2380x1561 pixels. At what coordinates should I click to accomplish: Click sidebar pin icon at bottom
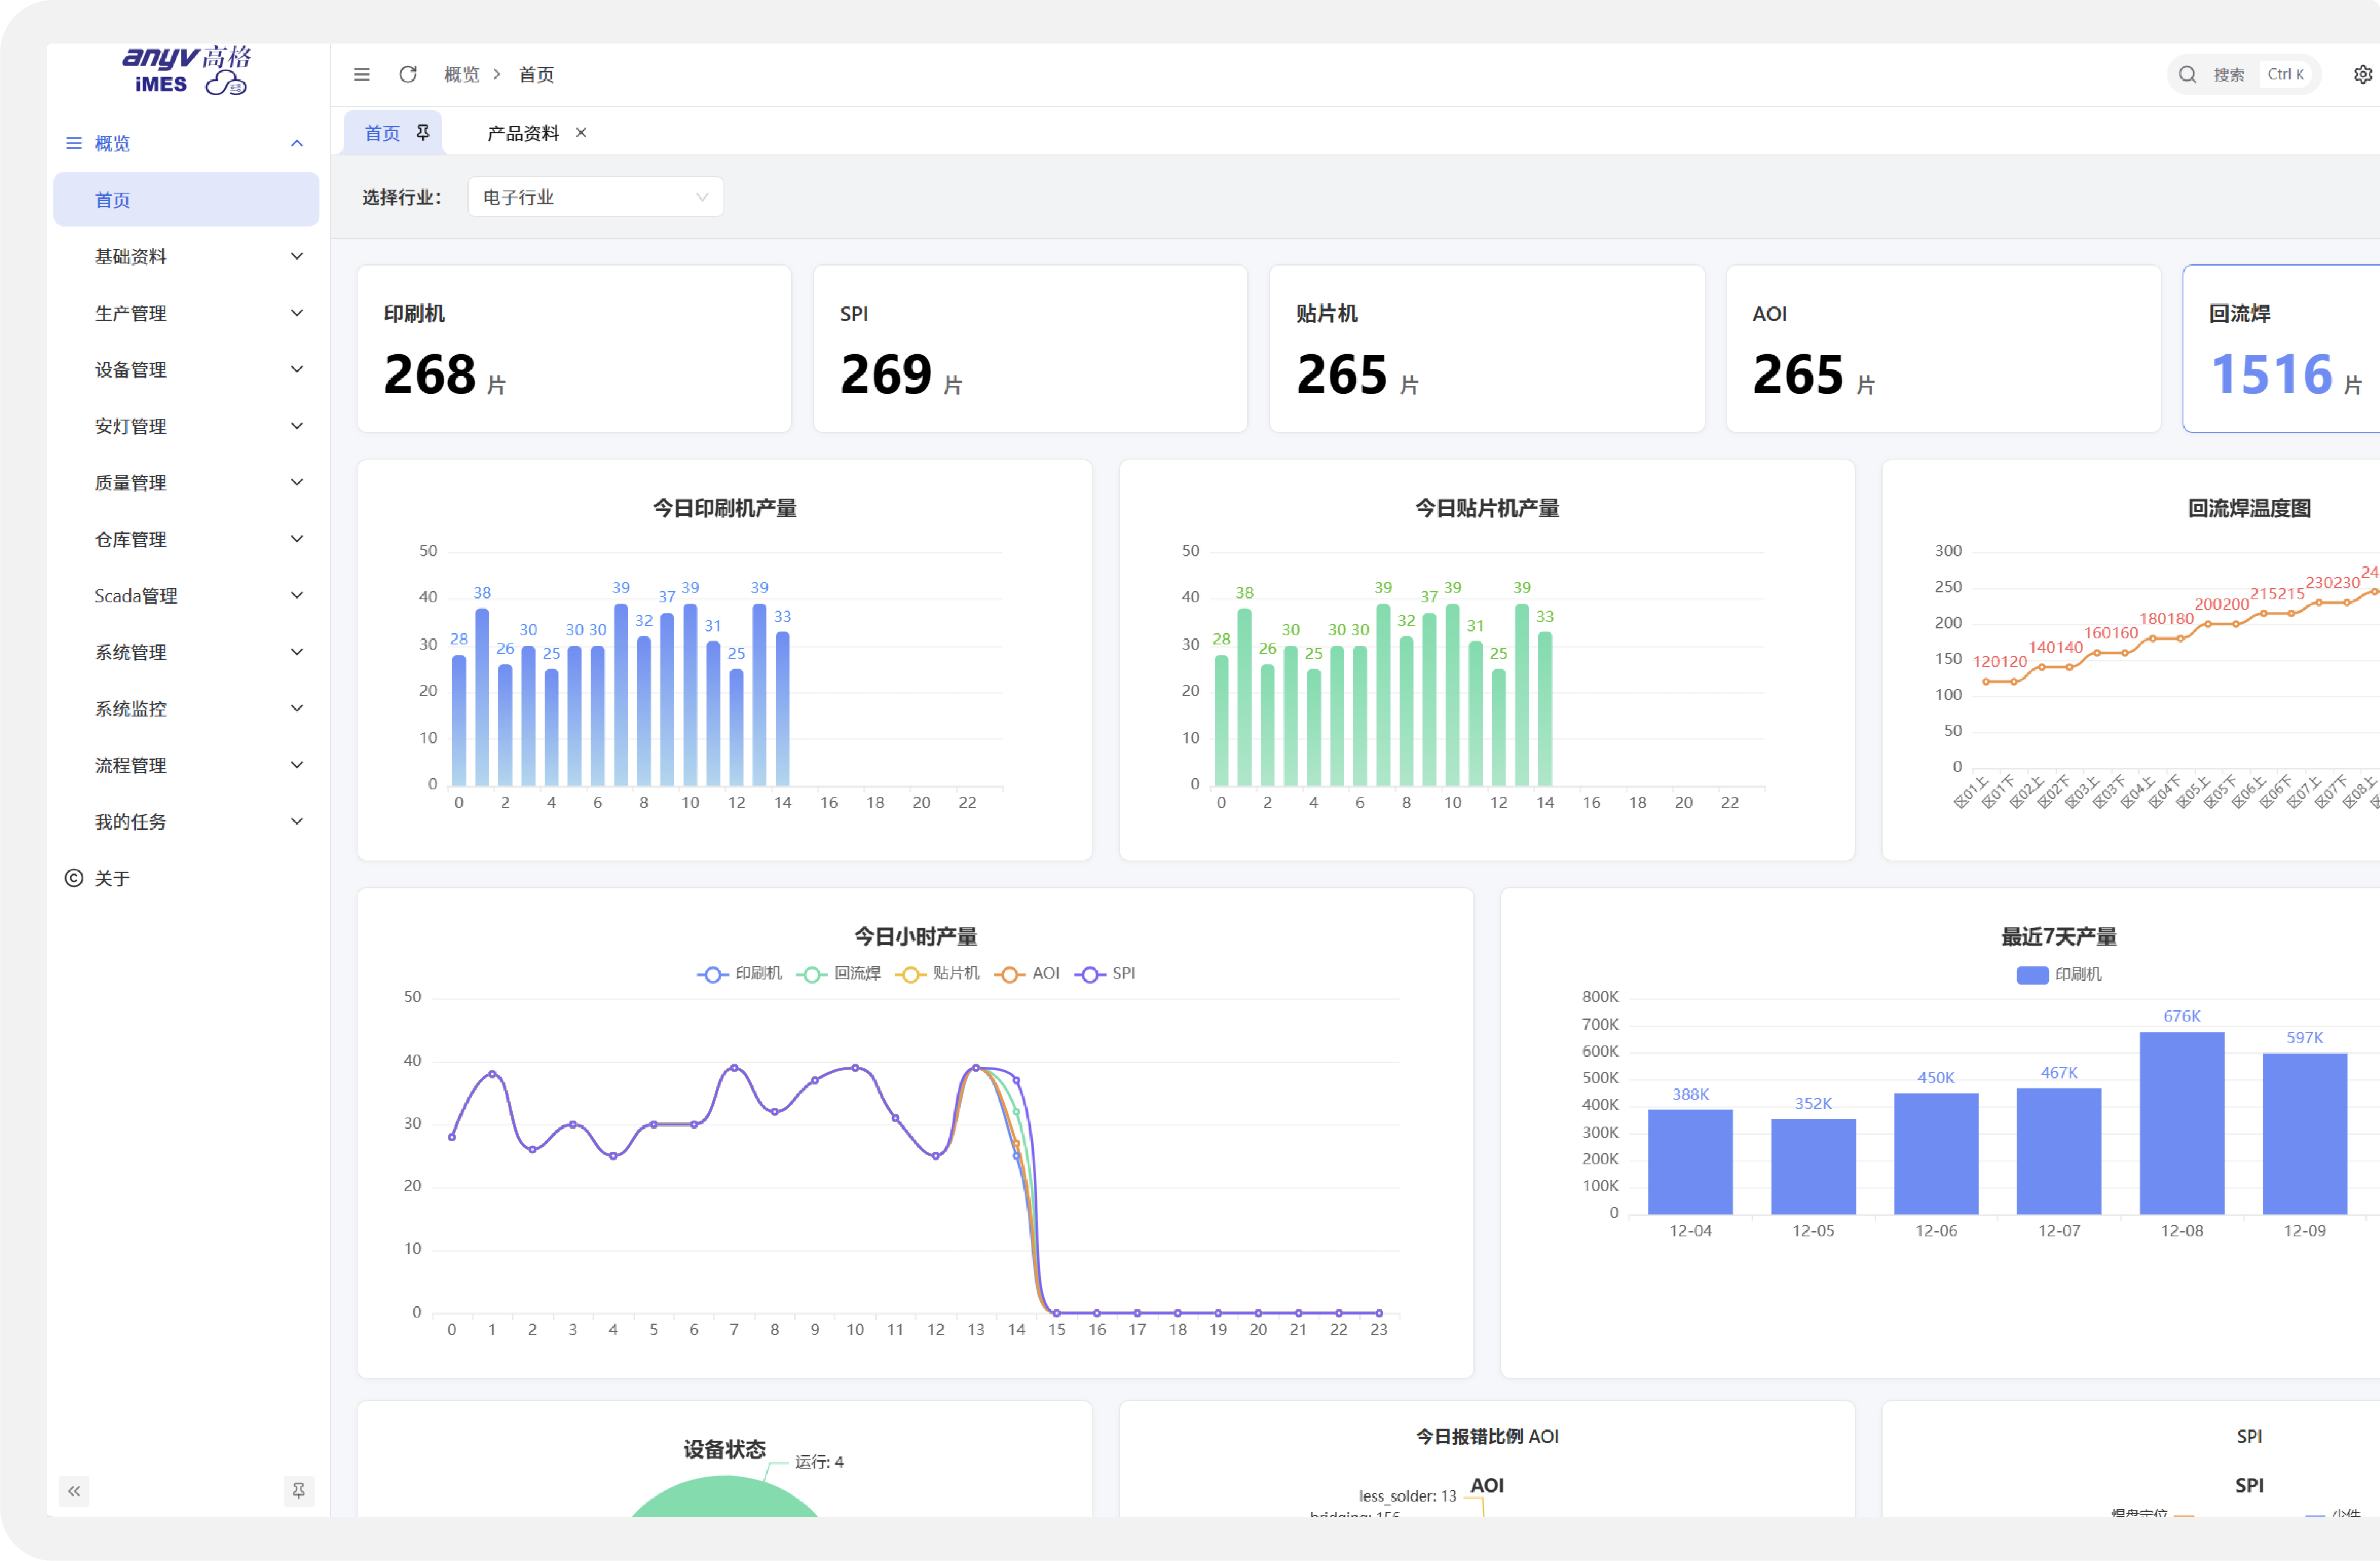(298, 1491)
